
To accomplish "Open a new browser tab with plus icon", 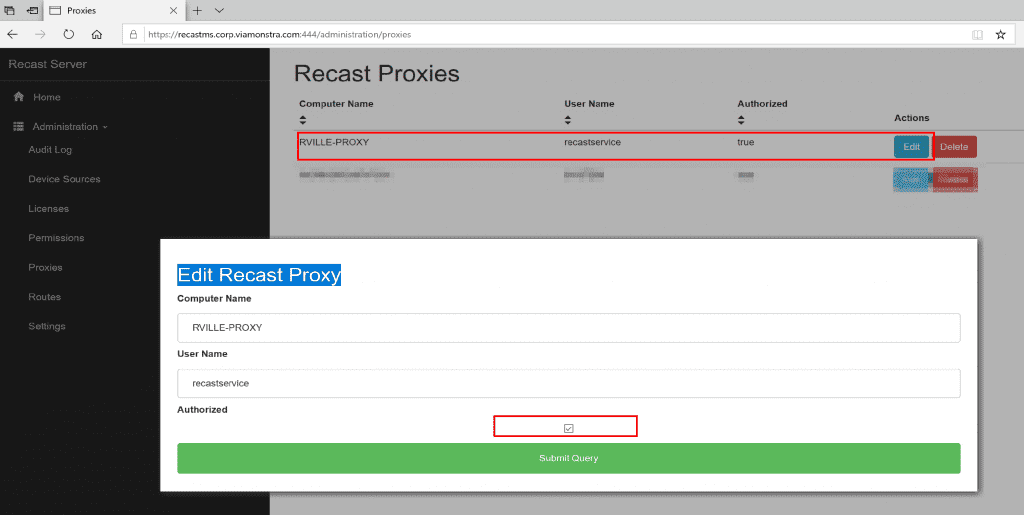I will coord(197,10).
